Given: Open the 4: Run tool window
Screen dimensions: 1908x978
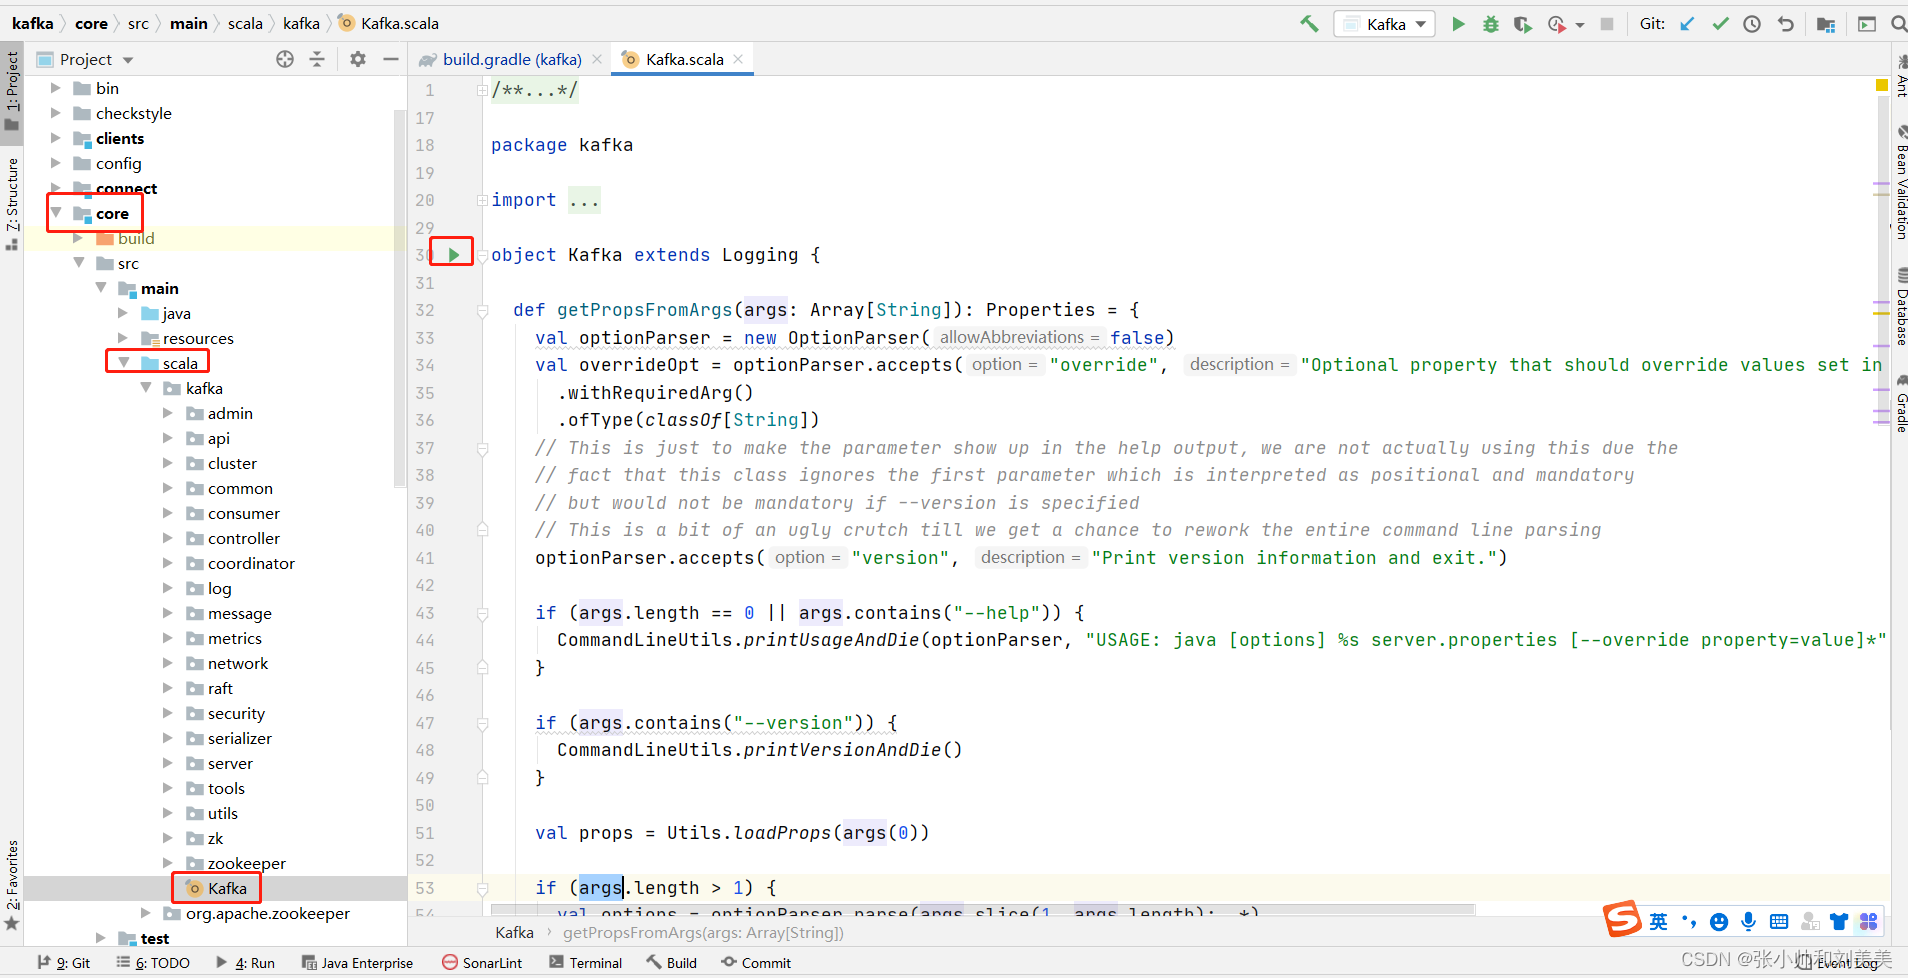Looking at the screenshot, I should click(x=246, y=963).
